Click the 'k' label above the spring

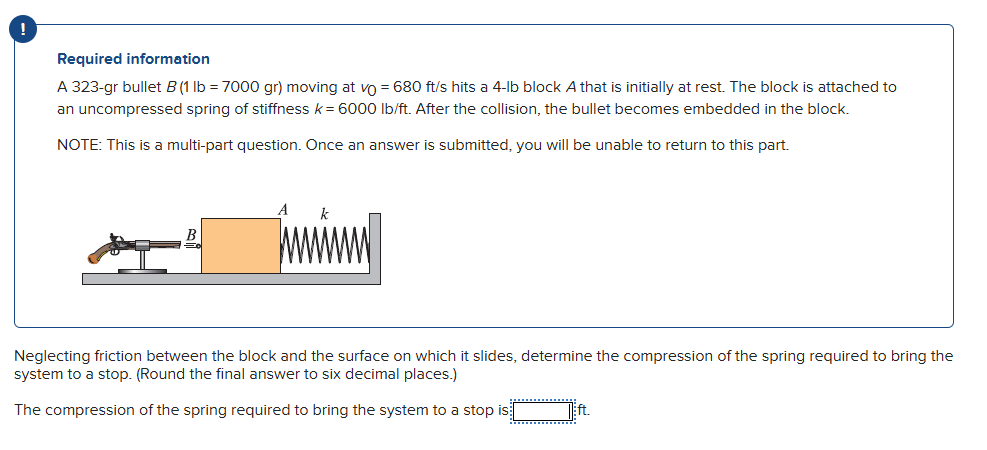(x=323, y=213)
